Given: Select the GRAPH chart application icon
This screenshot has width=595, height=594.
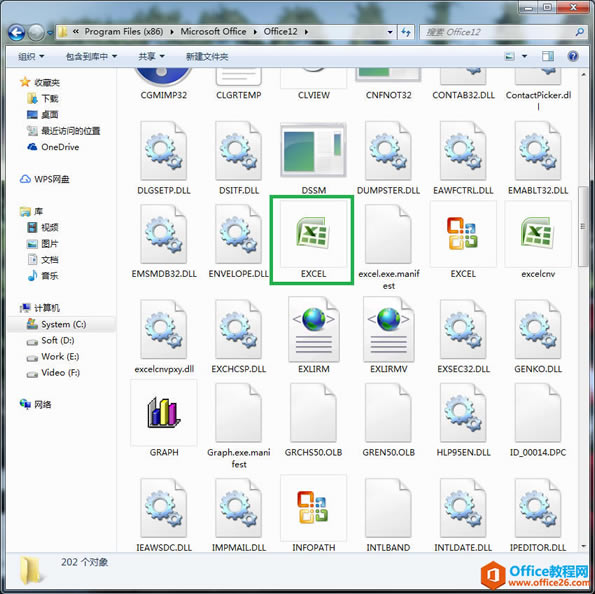Looking at the screenshot, I should click(x=164, y=413).
